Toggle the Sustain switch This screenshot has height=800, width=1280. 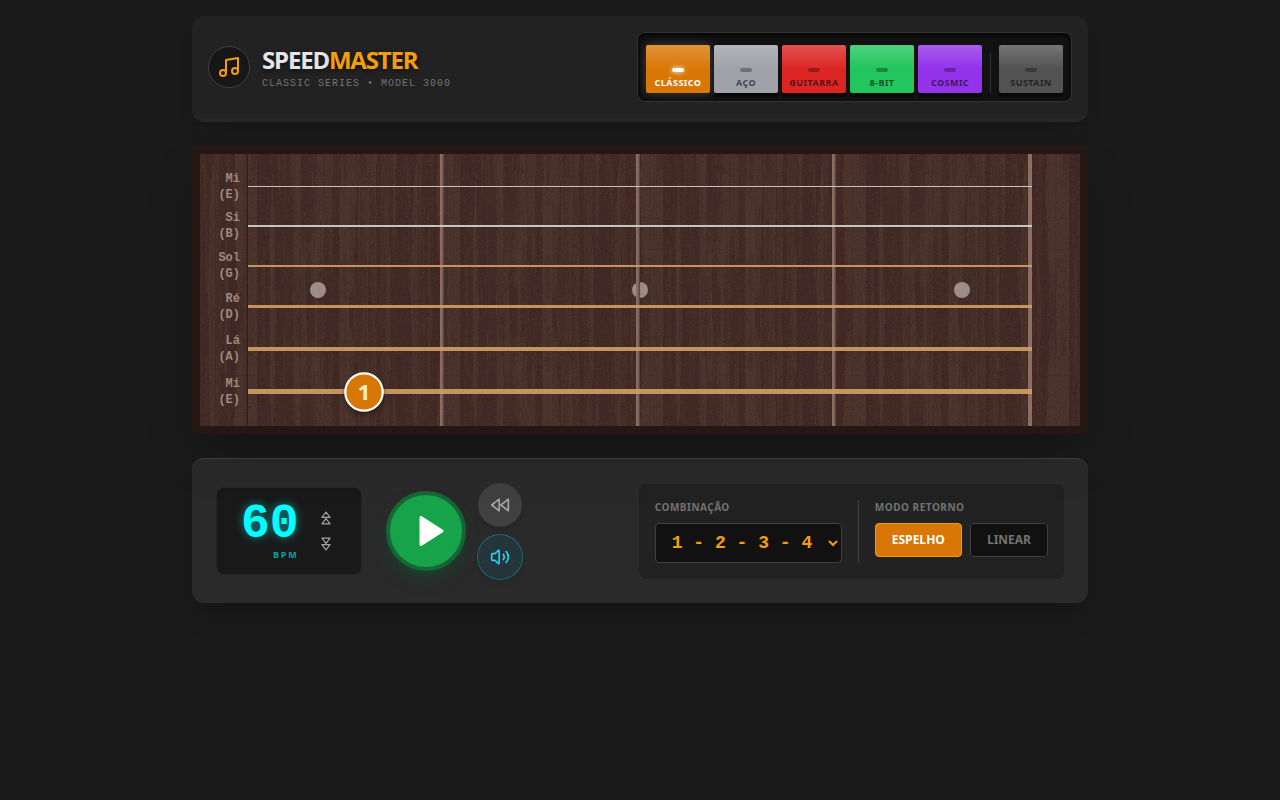[1031, 69]
